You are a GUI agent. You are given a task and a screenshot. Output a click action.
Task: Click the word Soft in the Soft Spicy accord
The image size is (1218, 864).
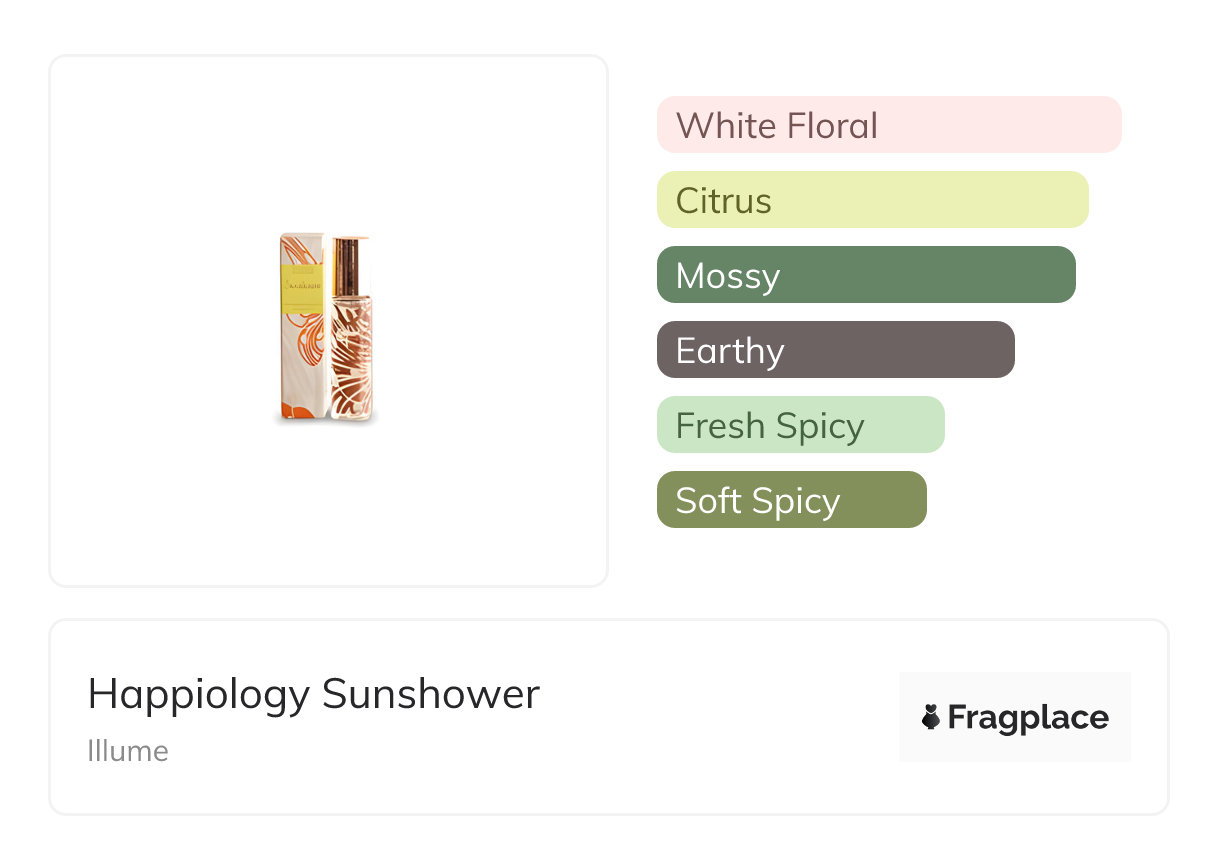pyautogui.click(x=709, y=501)
